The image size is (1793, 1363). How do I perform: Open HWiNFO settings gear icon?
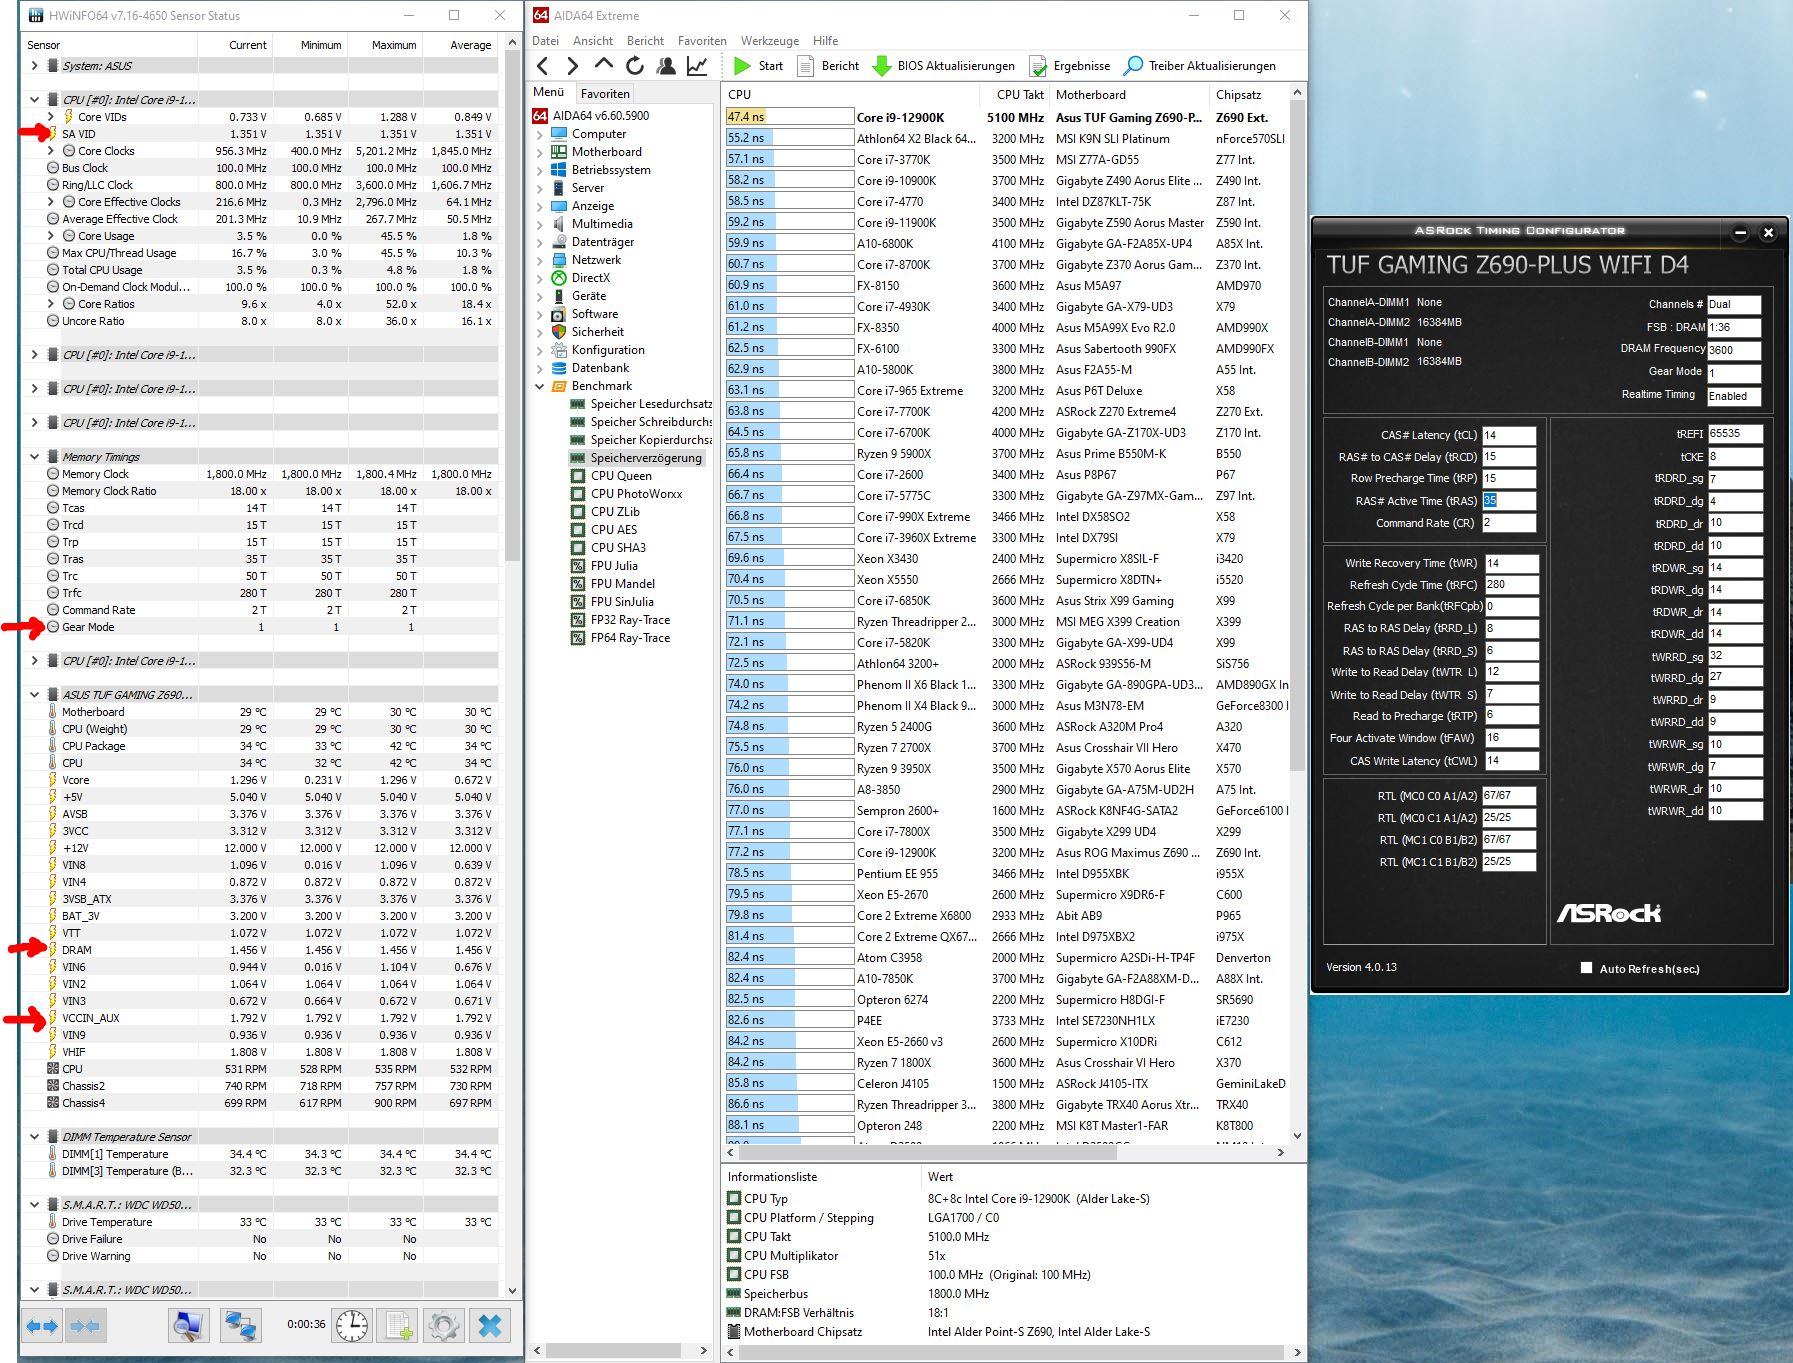(444, 1326)
